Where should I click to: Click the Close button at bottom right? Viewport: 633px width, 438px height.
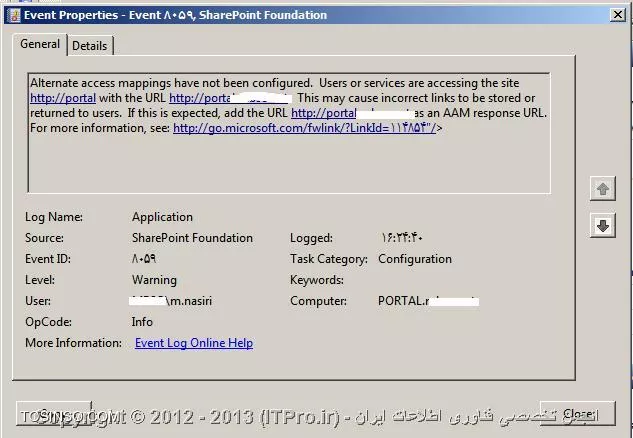[x=578, y=413]
